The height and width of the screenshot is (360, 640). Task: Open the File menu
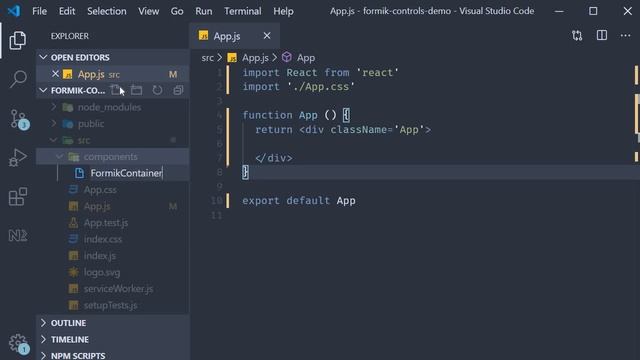tap(40, 11)
